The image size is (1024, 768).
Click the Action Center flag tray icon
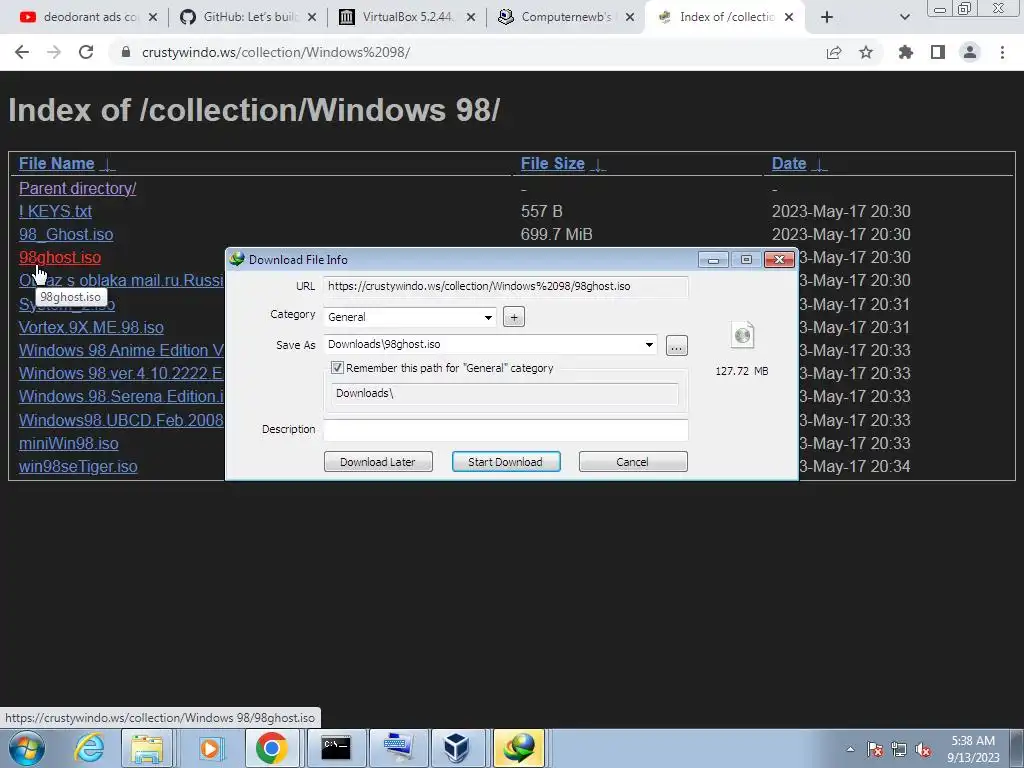click(x=875, y=749)
